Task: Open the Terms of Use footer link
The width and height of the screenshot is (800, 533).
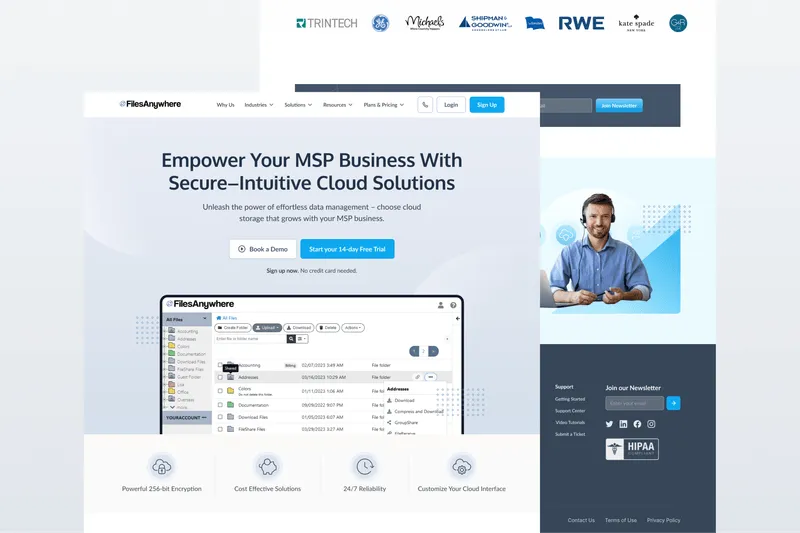Action: pos(621,520)
